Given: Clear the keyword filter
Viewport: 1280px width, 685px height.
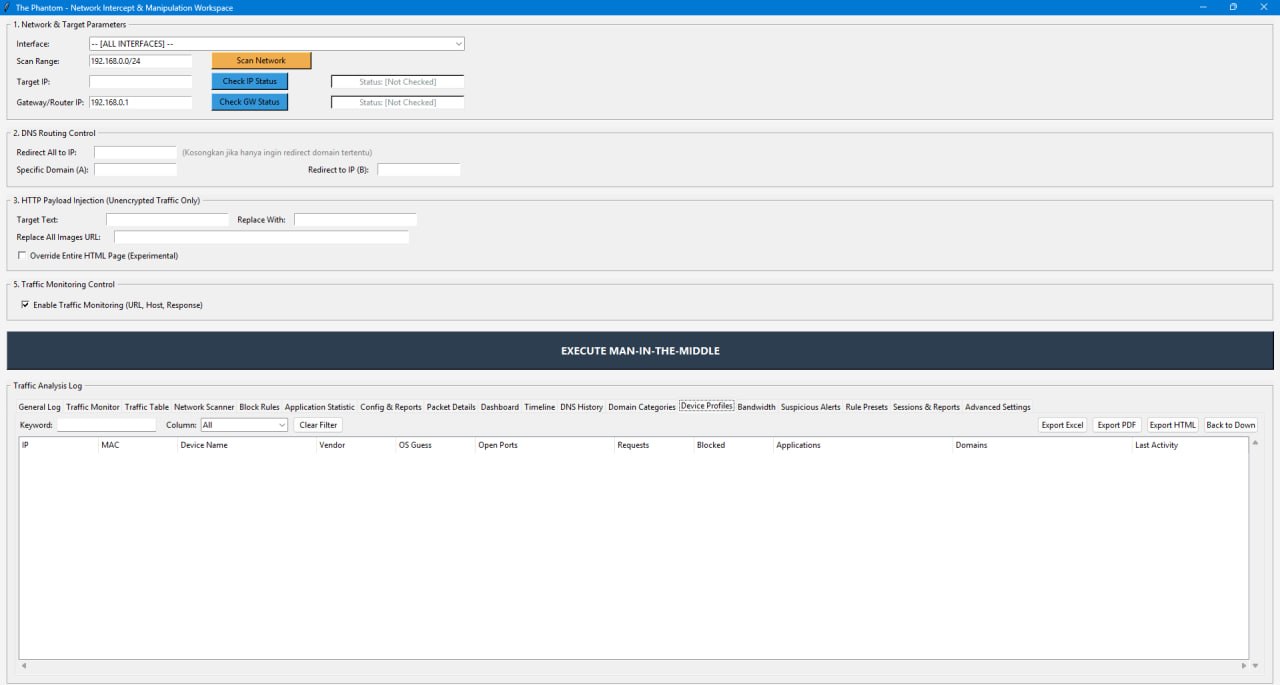Looking at the screenshot, I should point(318,425).
